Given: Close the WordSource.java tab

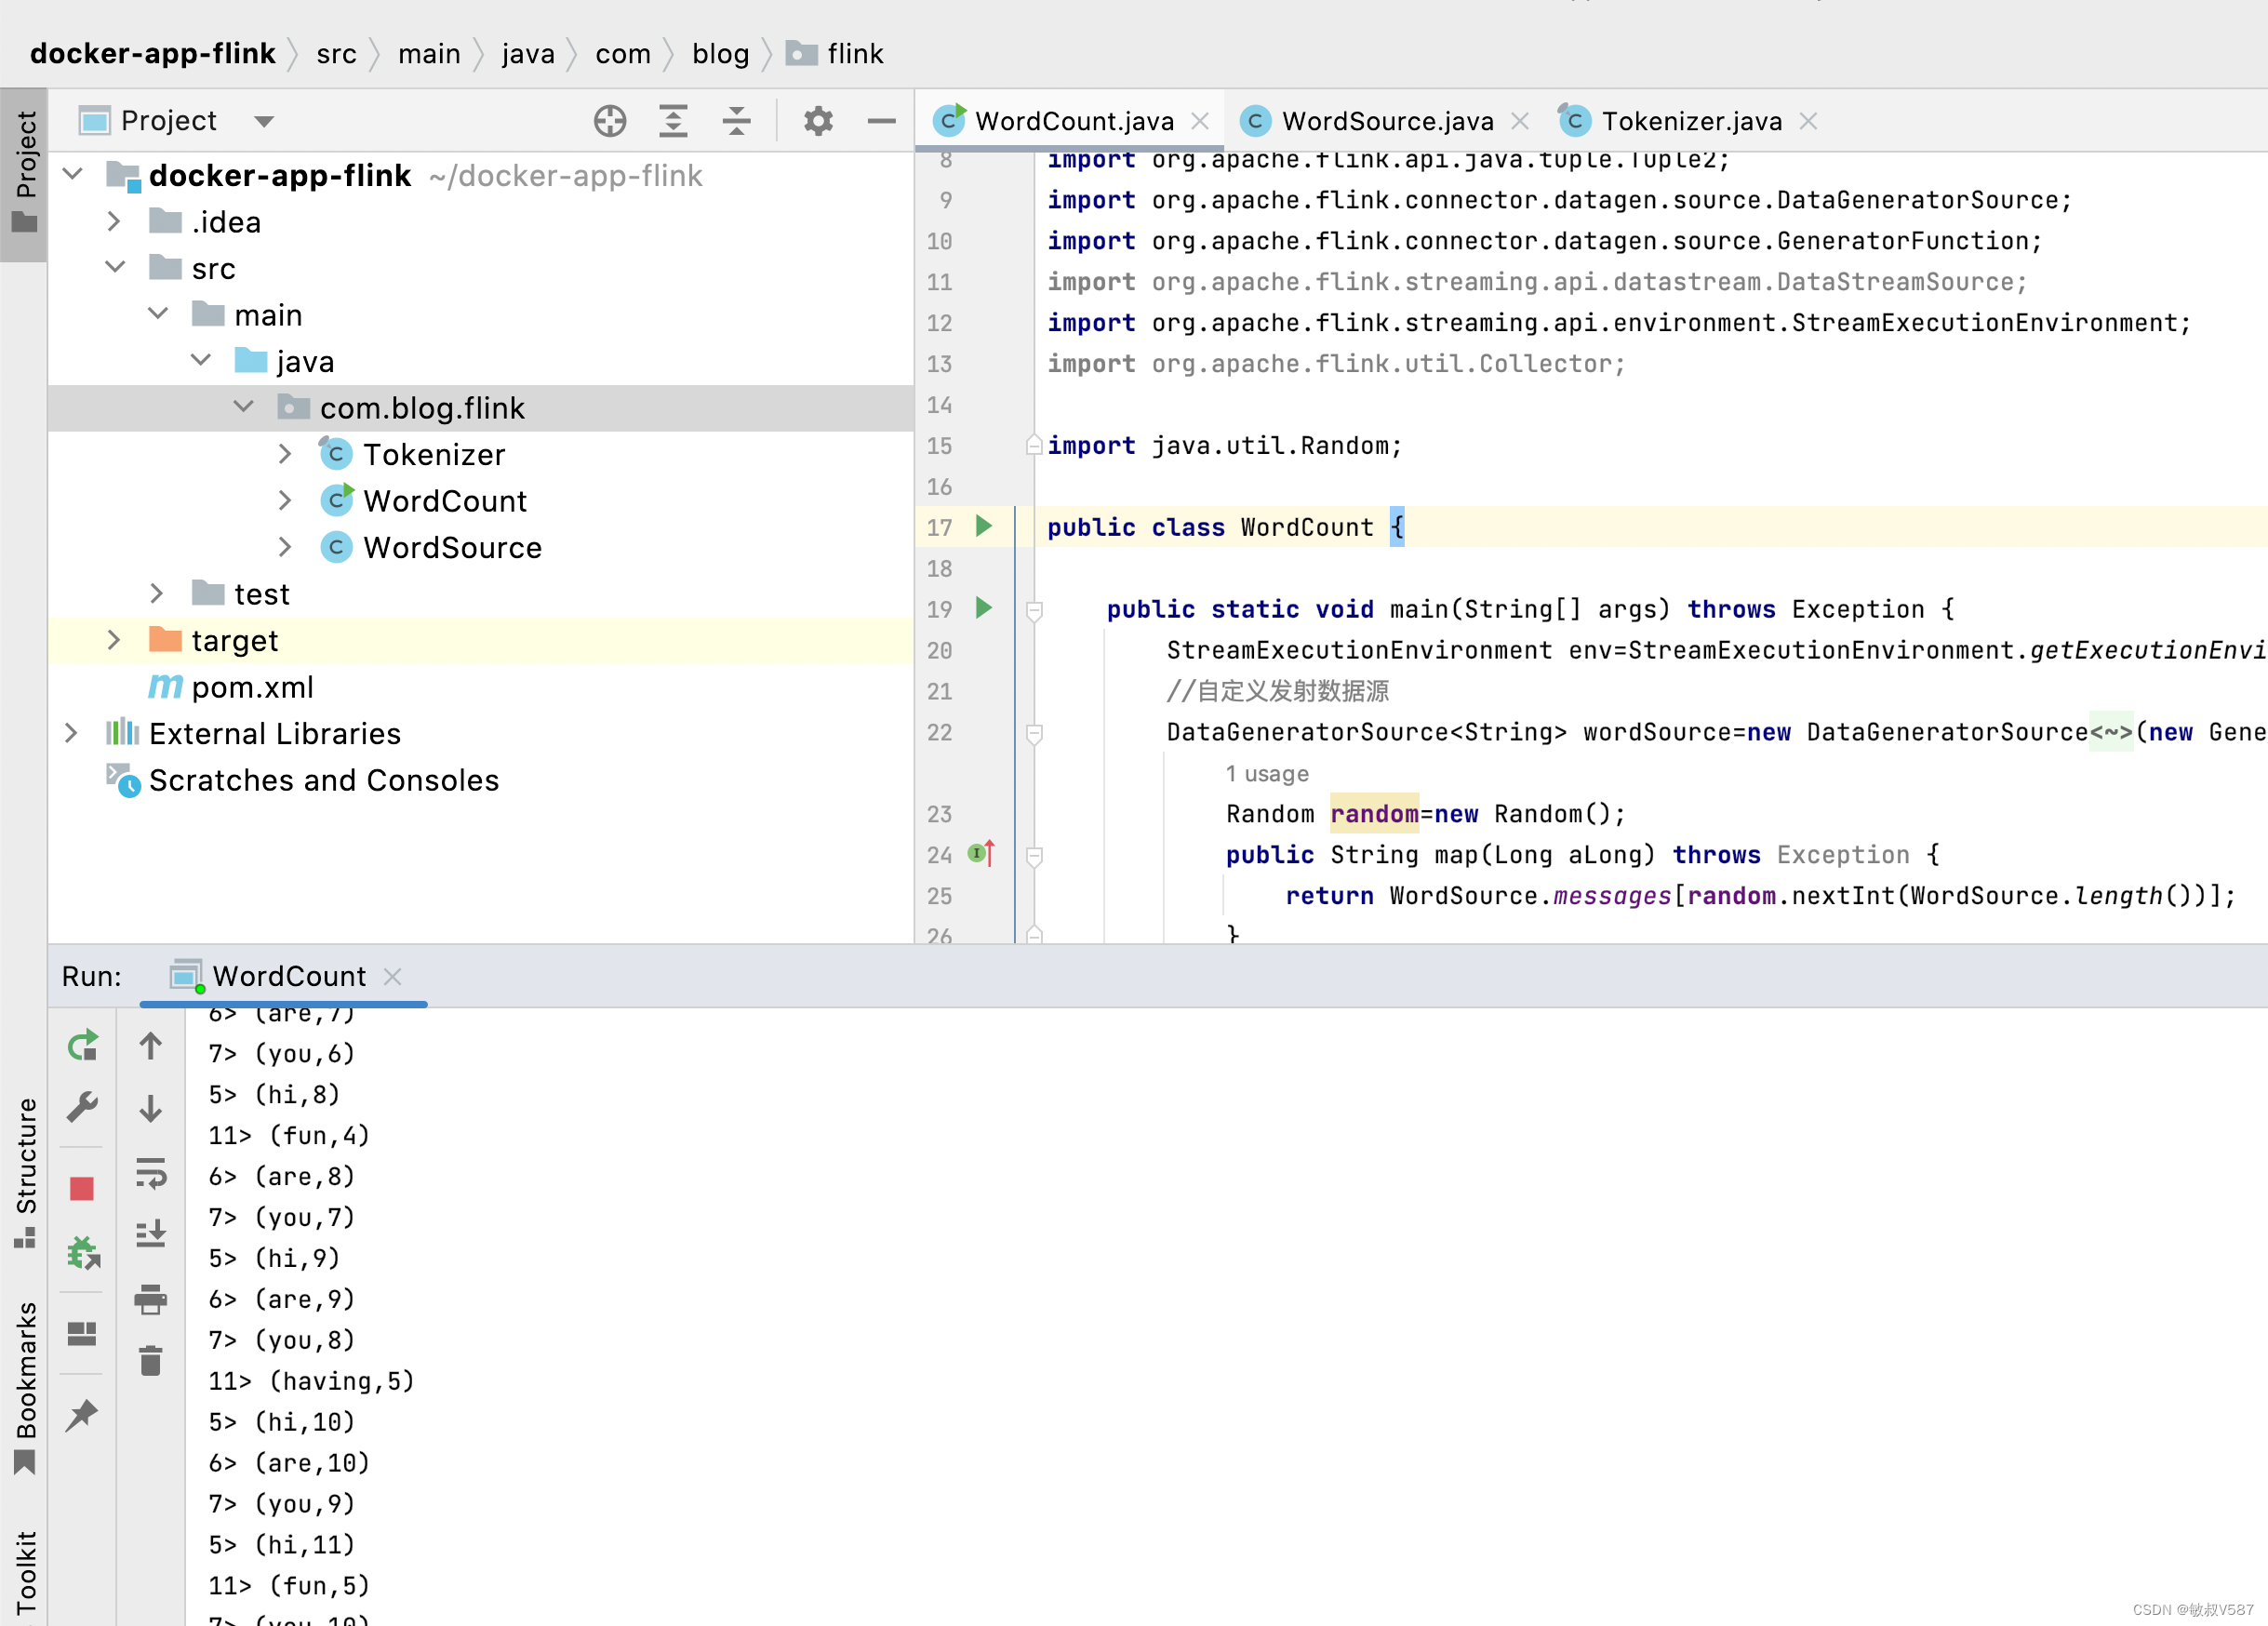Looking at the screenshot, I should 1519,122.
